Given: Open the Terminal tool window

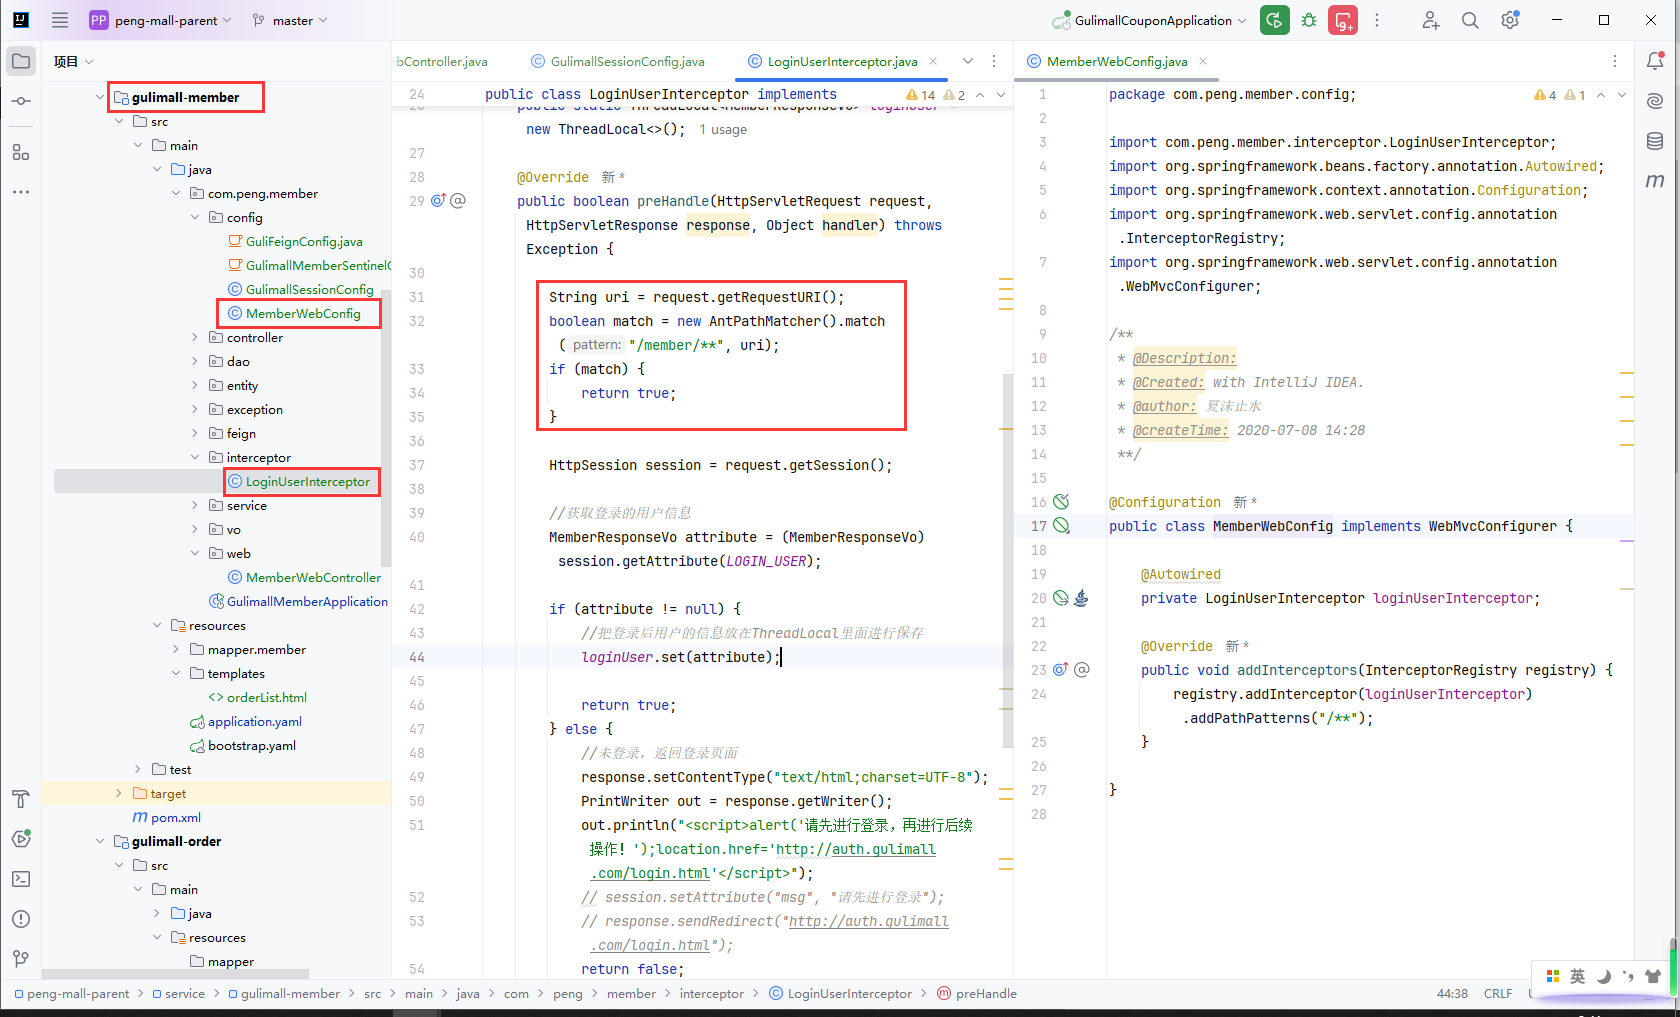Looking at the screenshot, I should 21,879.
